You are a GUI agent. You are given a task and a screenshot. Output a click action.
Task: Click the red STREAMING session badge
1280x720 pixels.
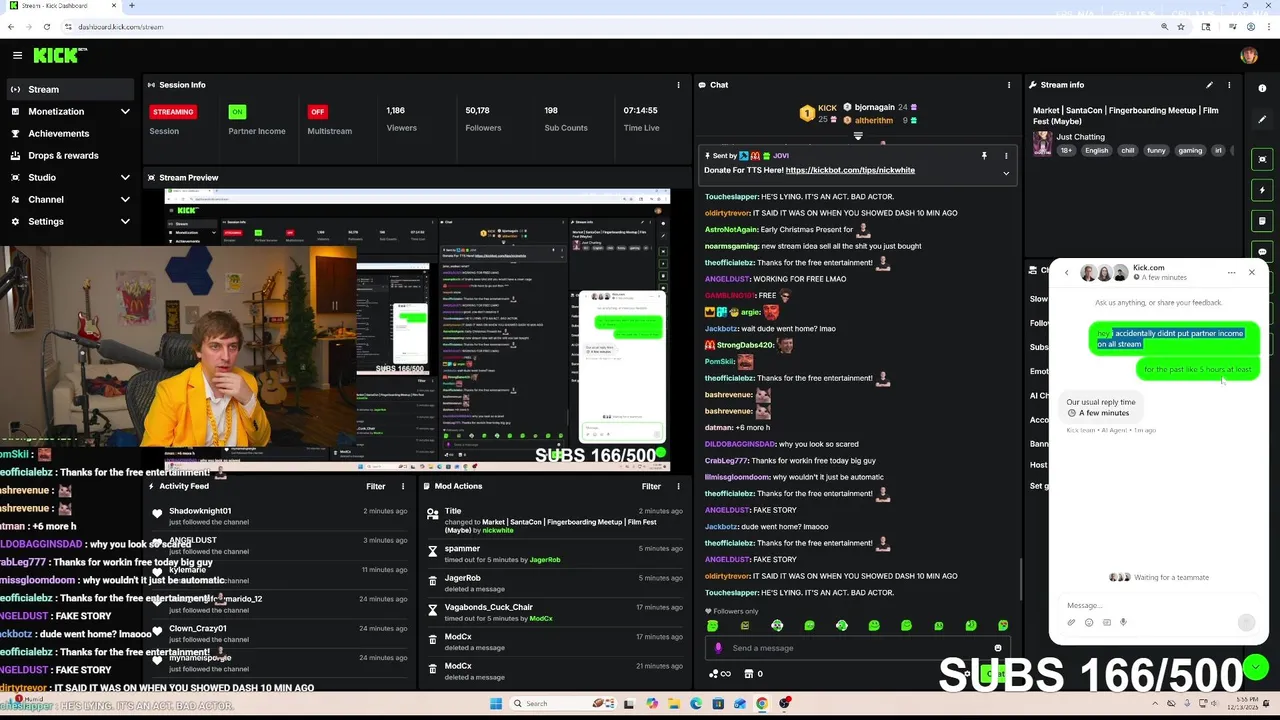tap(173, 111)
